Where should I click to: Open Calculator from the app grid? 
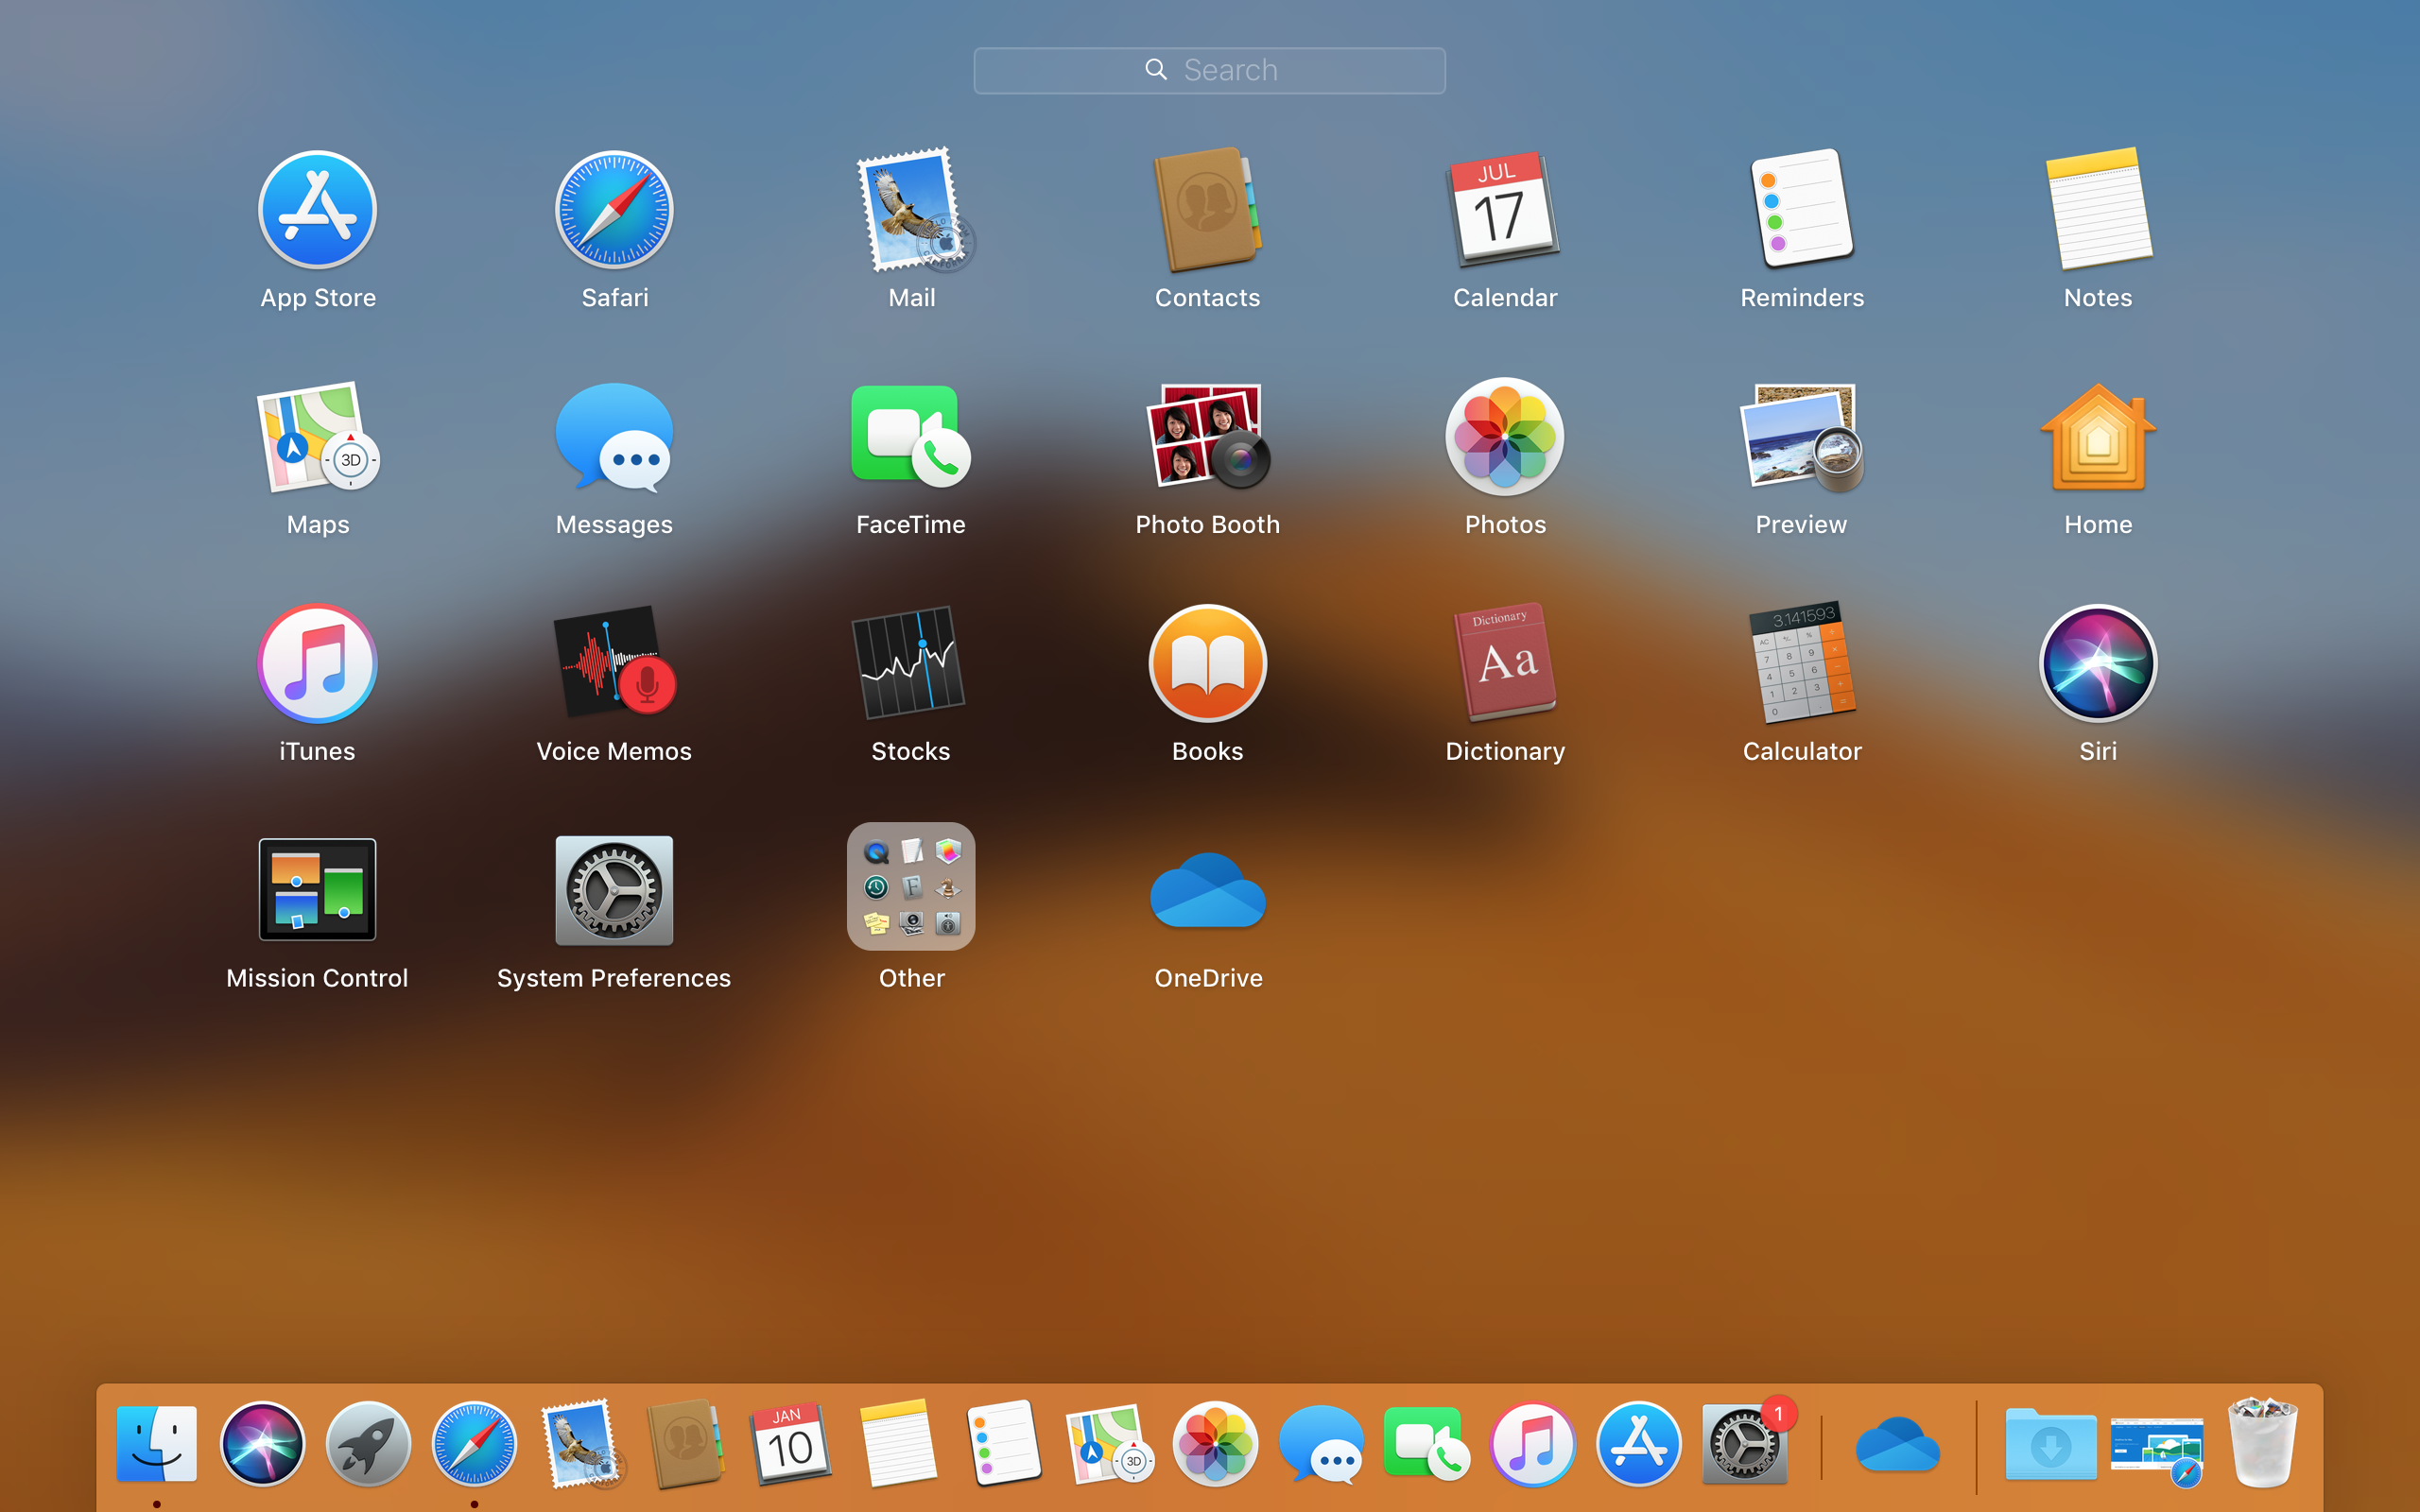[x=1802, y=663]
